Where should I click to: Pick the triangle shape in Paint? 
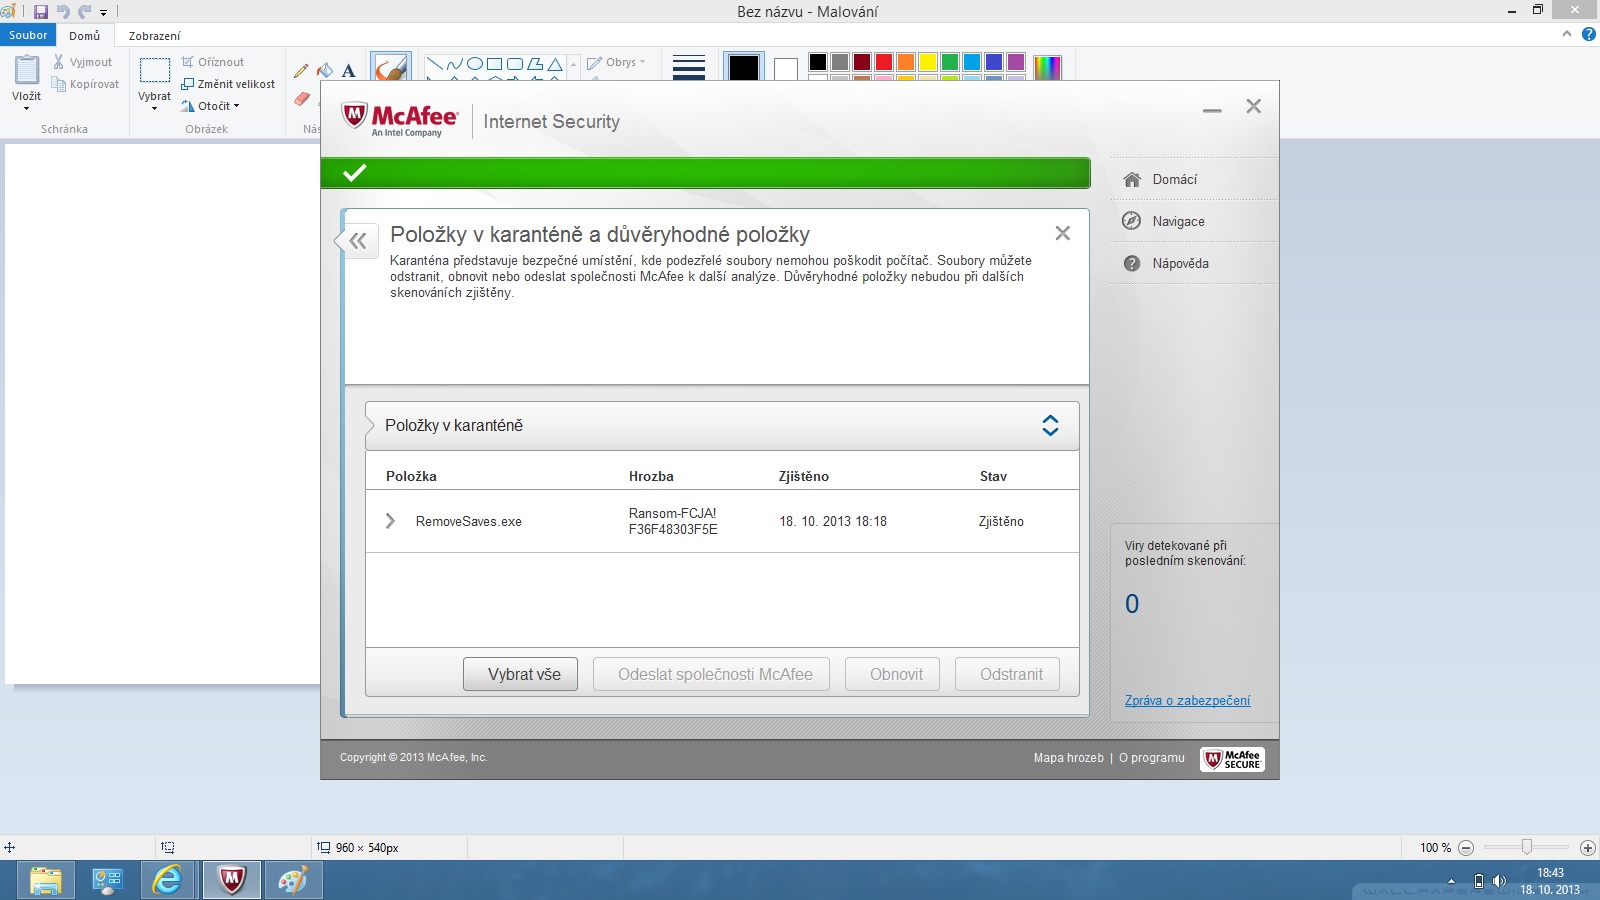(x=555, y=64)
